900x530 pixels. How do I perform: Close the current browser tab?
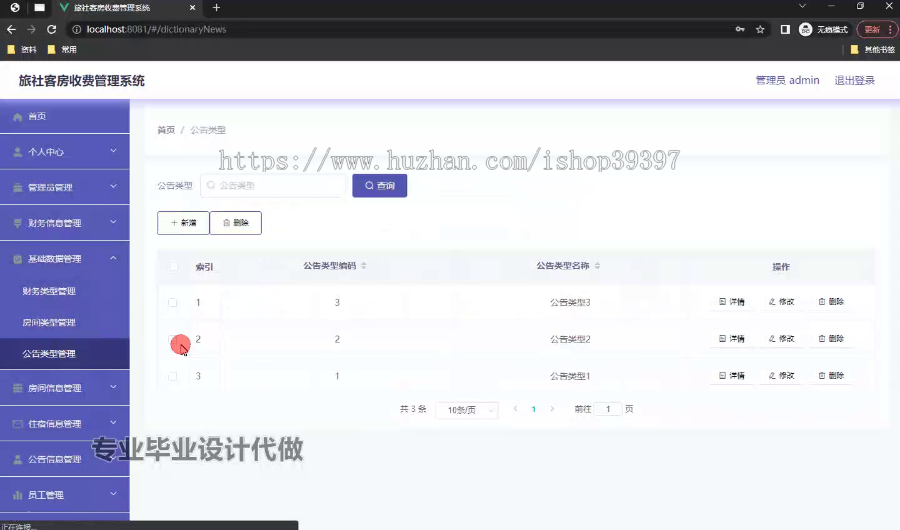click(192, 7)
